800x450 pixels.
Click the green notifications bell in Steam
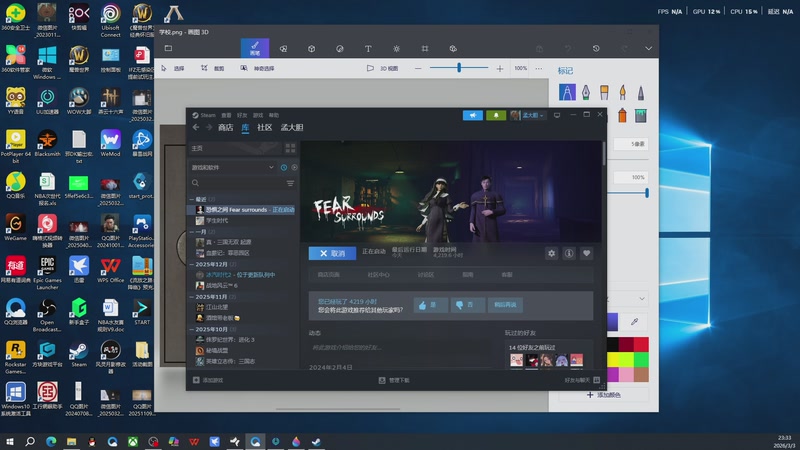[x=496, y=115]
